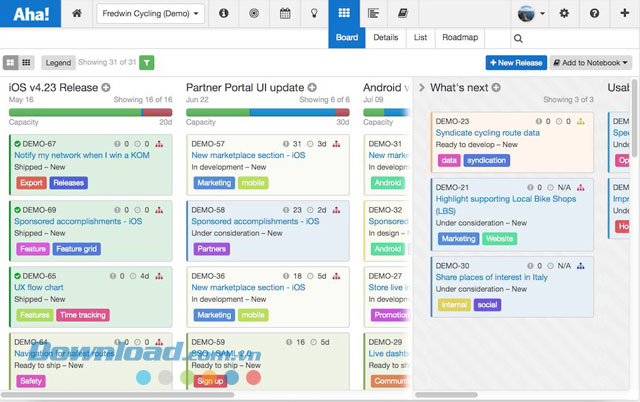Click the Legend button

58,62
